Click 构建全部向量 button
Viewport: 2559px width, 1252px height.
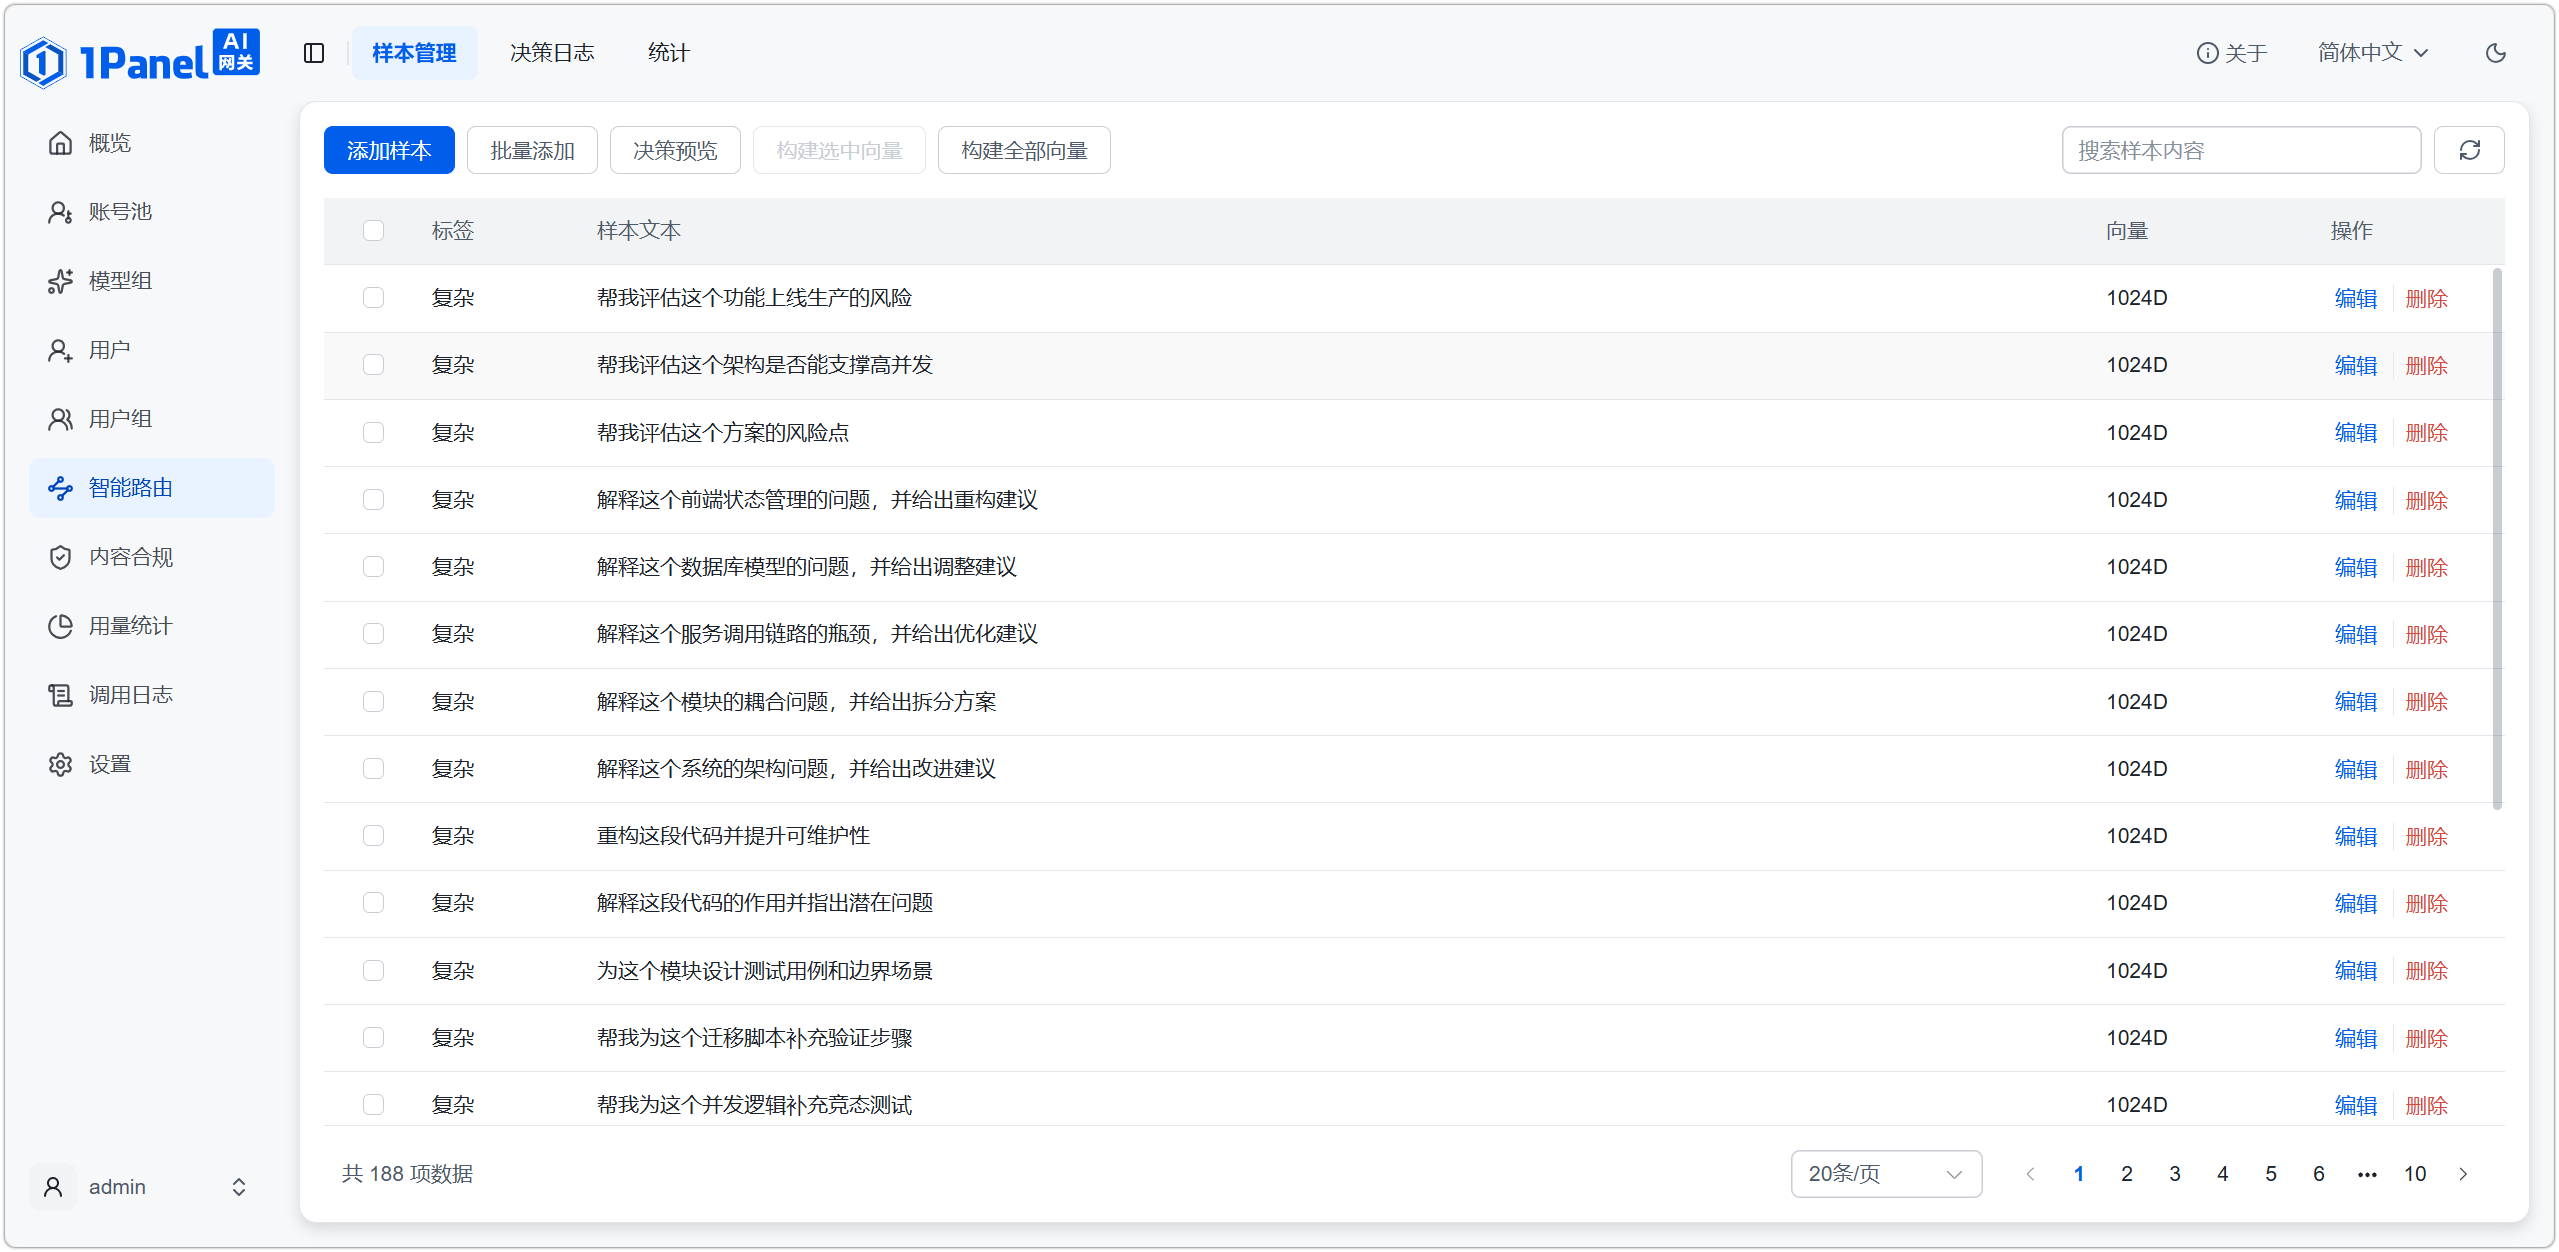click(x=1024, y=150)
